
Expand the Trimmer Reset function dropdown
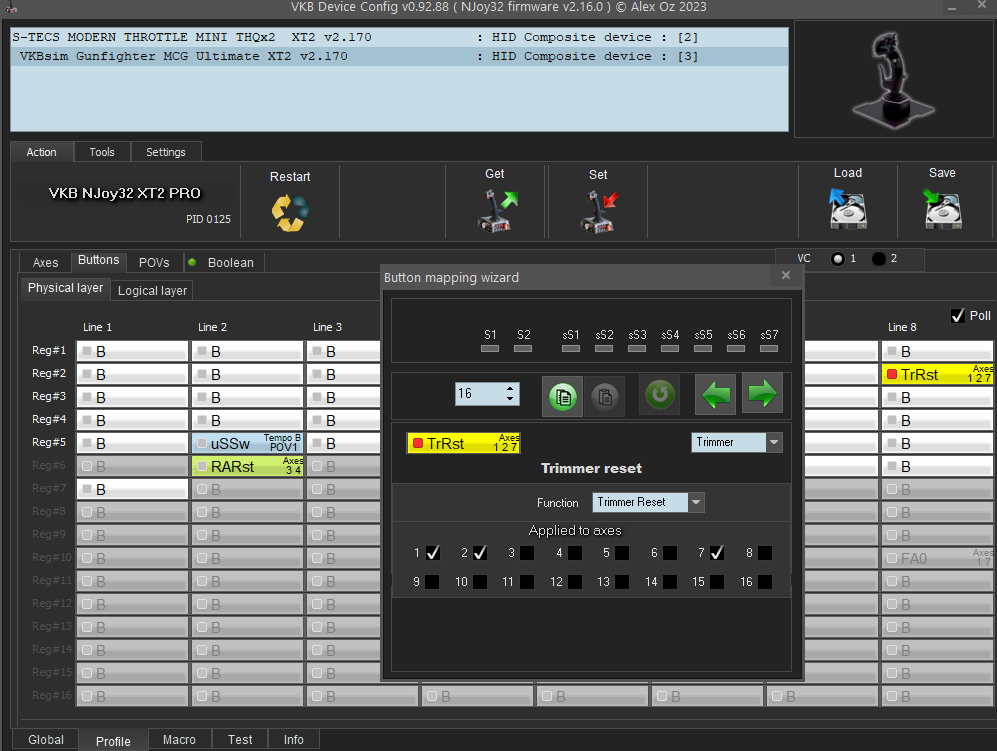[x=696, y=502]
